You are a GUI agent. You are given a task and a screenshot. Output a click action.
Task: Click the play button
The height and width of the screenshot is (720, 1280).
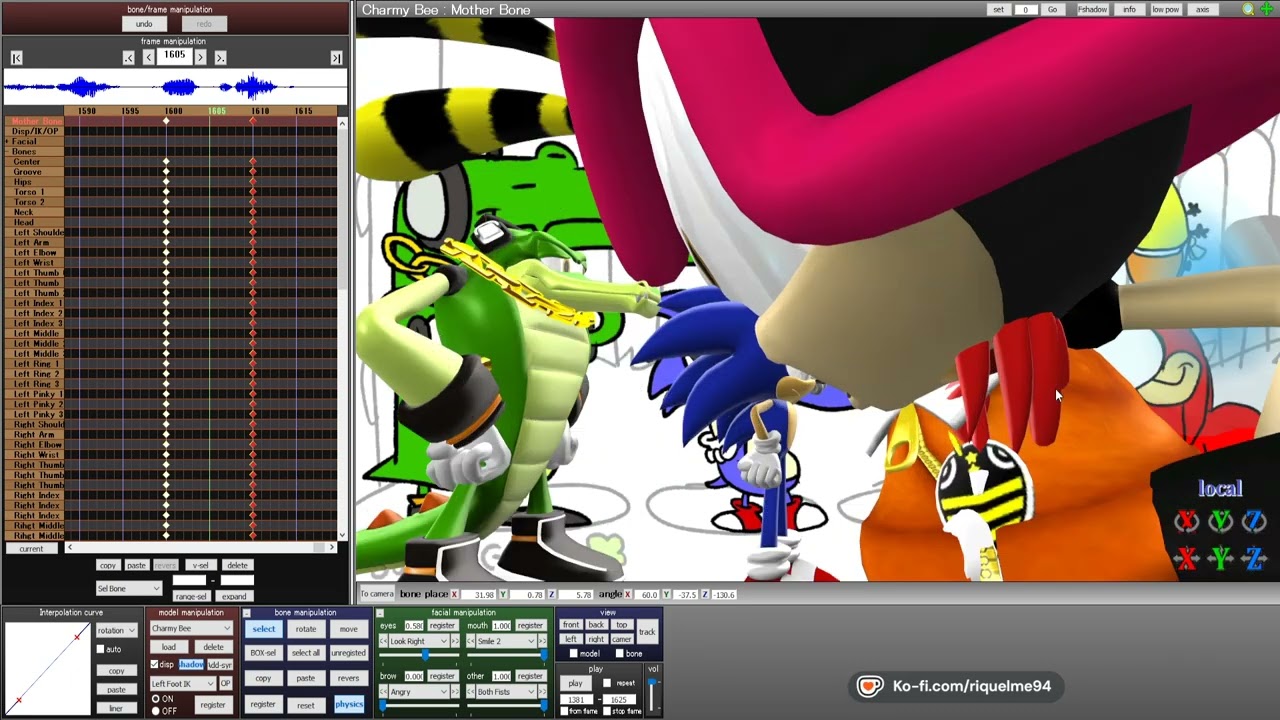(575, 683)
